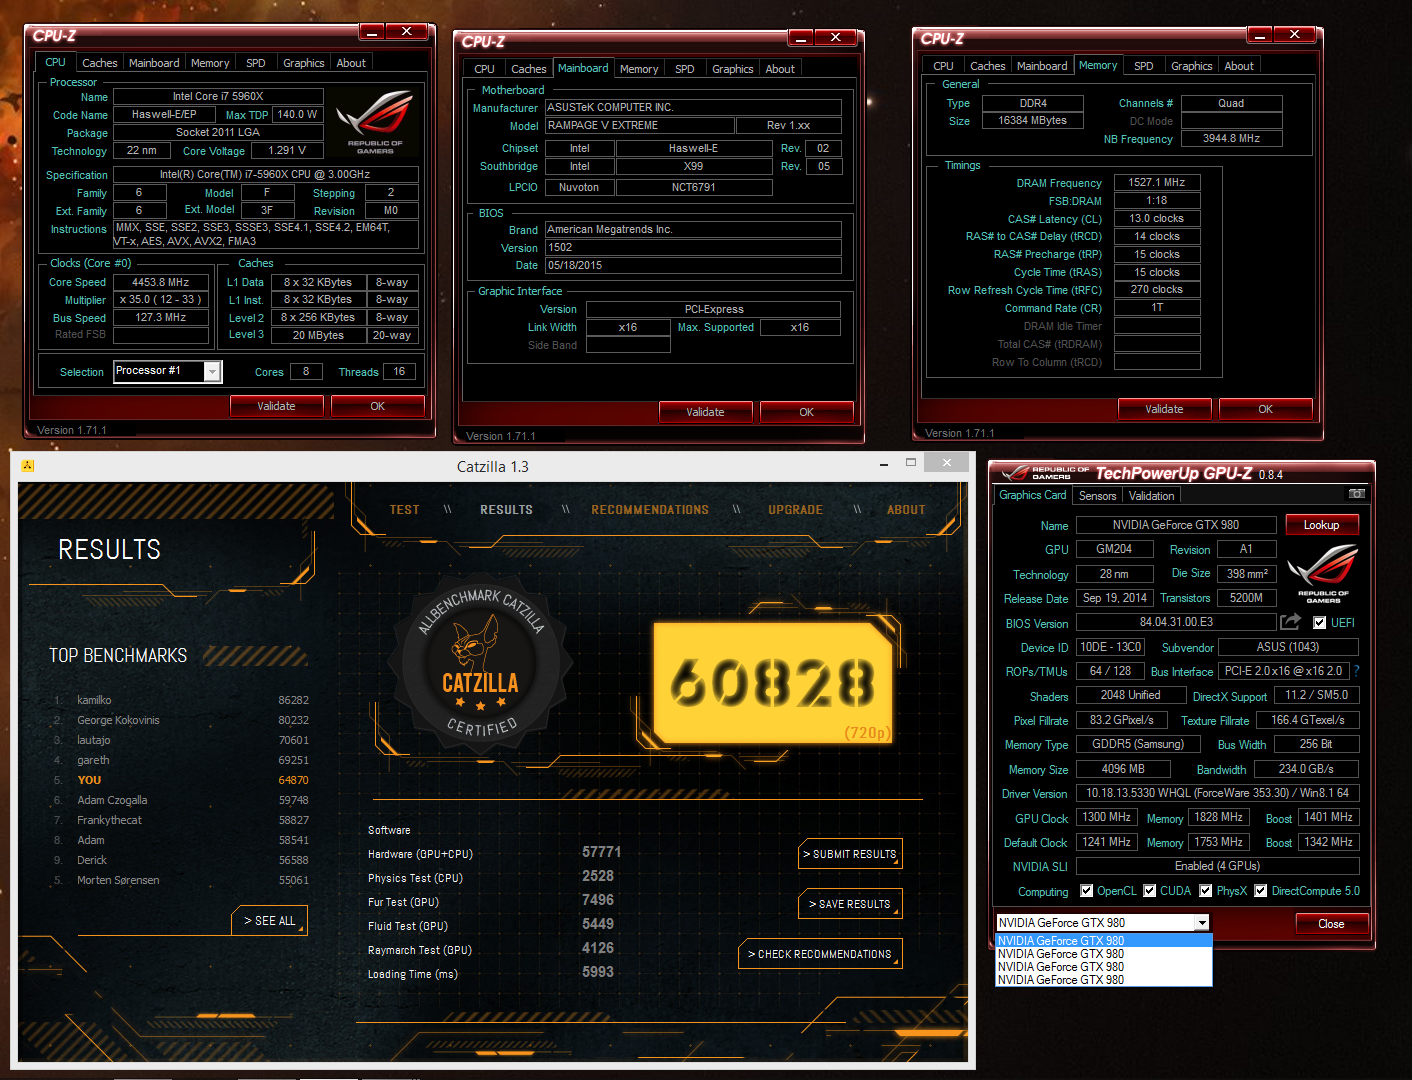Click OK in CPU-Z CPU window

[378, 406]
